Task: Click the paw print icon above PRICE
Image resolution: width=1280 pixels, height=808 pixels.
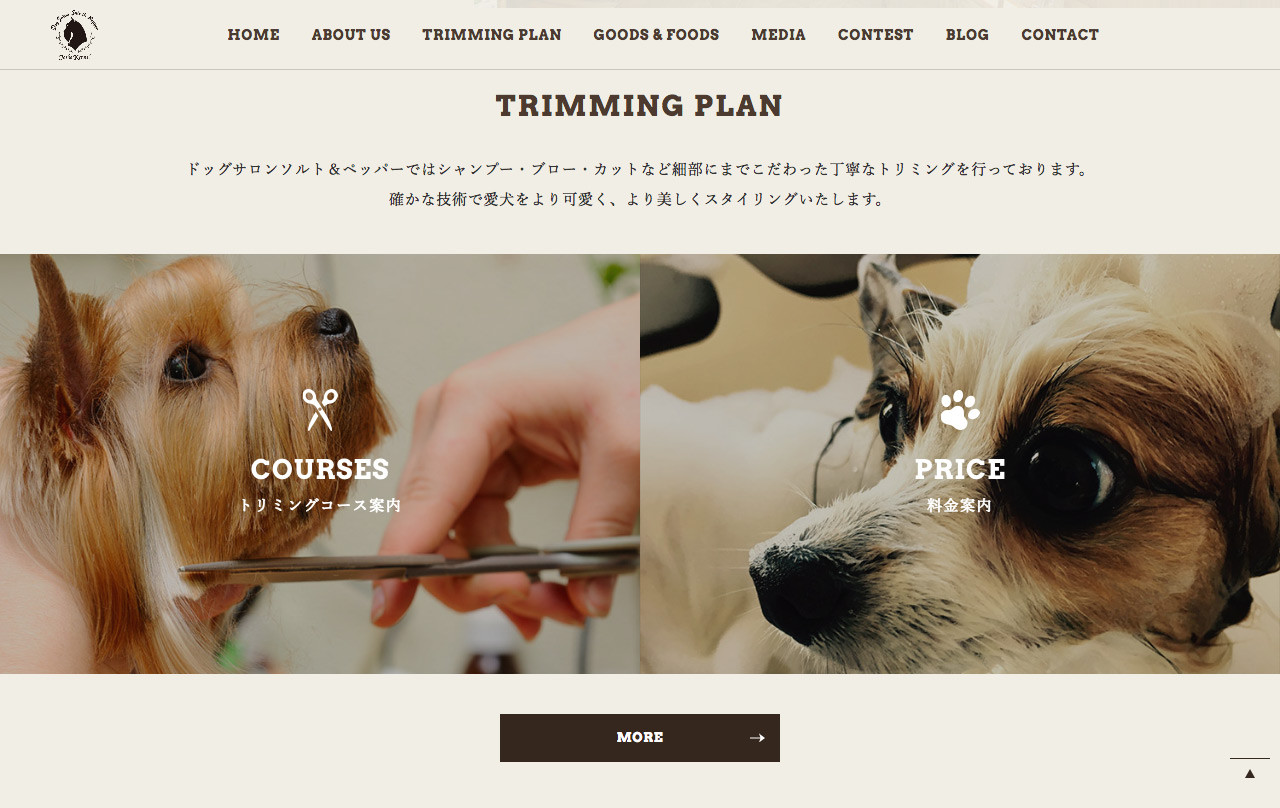Action: 960,410
